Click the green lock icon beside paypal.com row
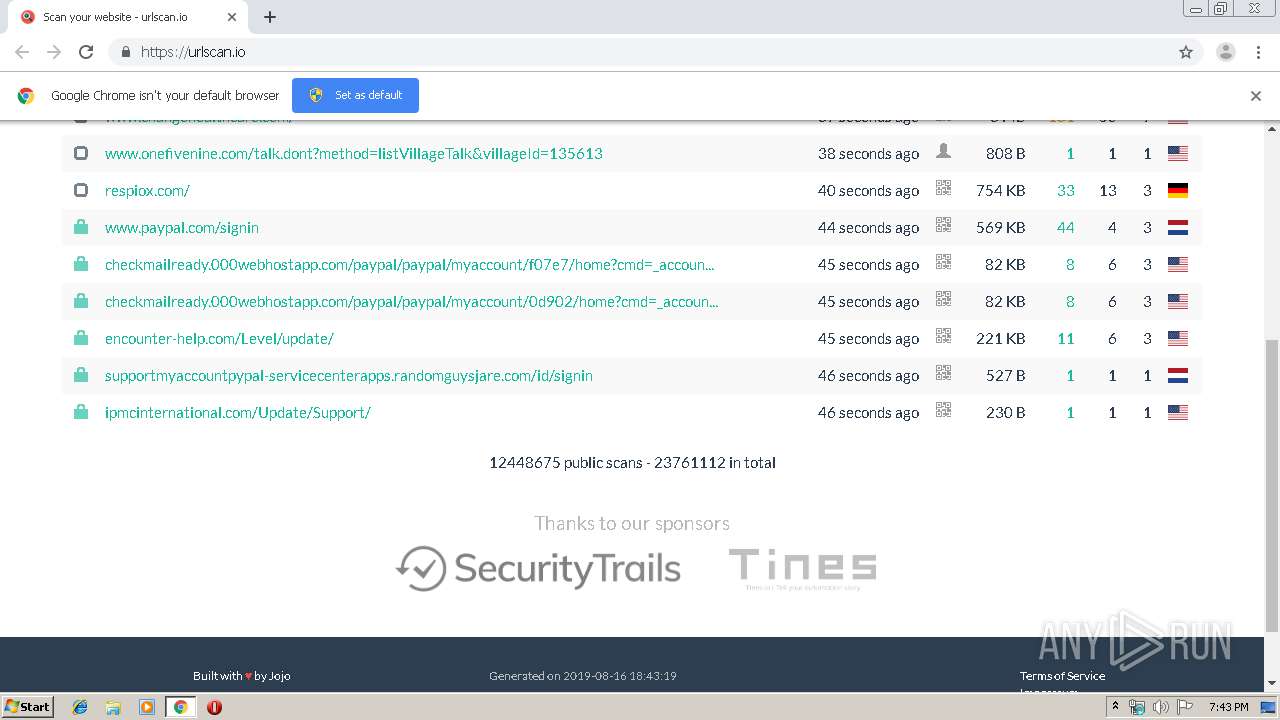The height and width of the screenshot is (720, 1280). pyautogui.click(x=81, y=227)
